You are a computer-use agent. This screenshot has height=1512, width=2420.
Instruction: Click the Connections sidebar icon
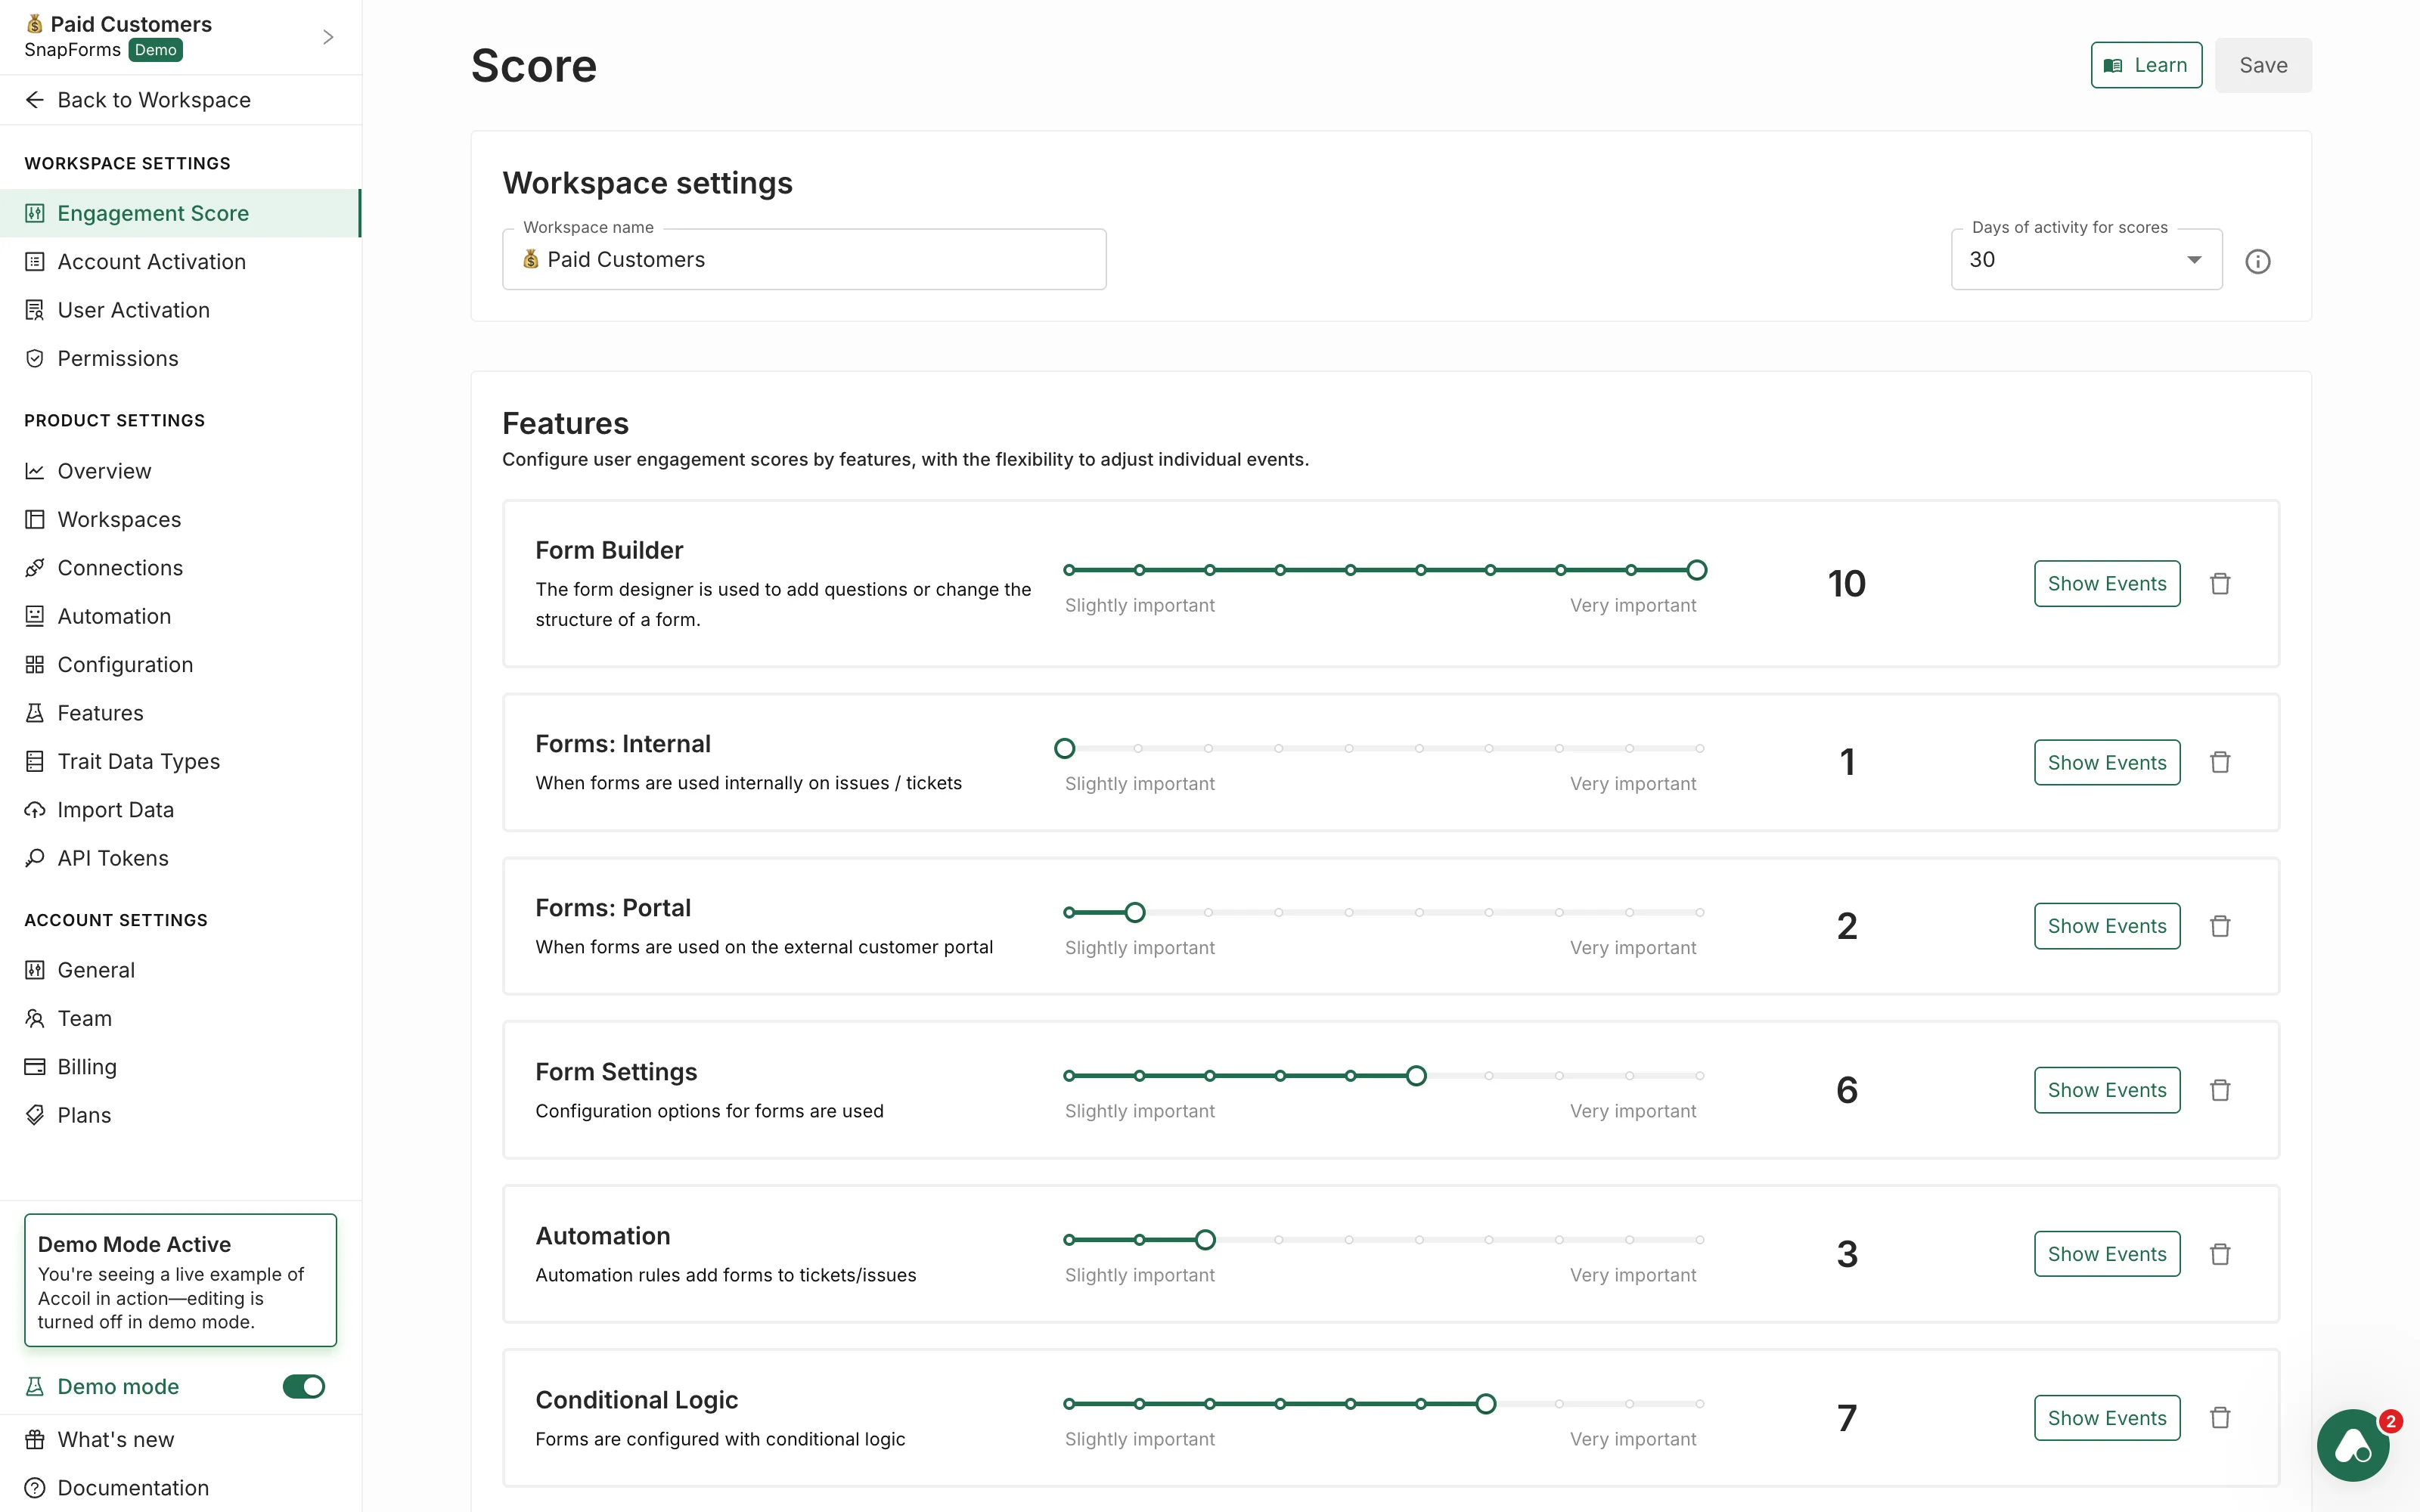pyautogui.click(x=35, y=567)
